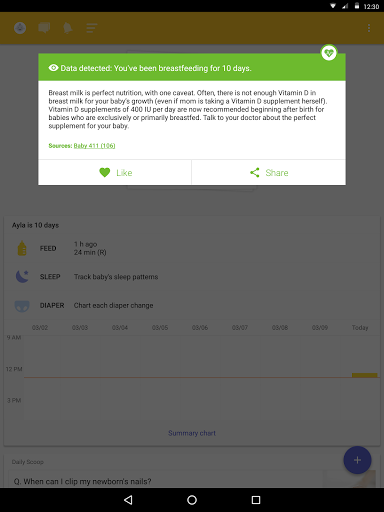Select the SLEEP moon icon
Screen dimensions: 384x512
click(x=22, y=277)
